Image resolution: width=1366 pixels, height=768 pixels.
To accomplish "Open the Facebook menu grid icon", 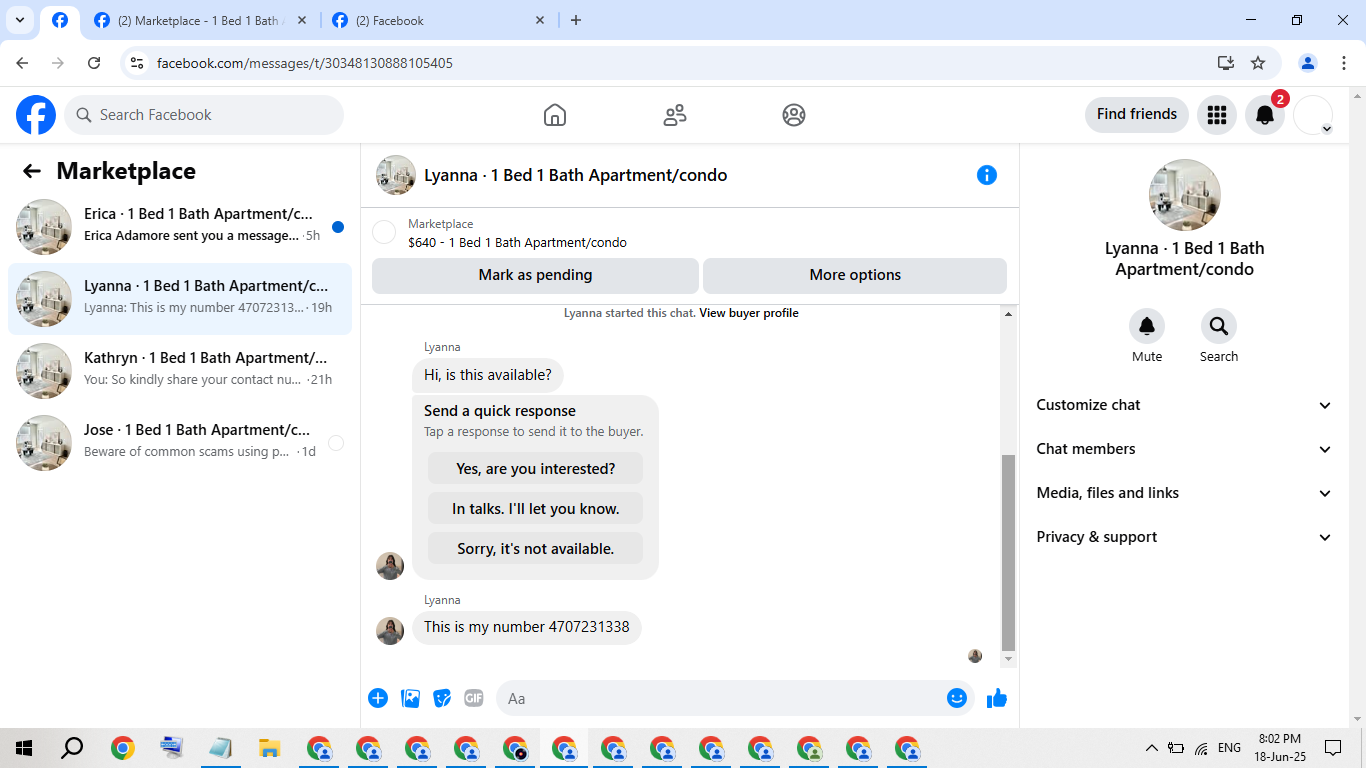I will (x=1217, y=115).
